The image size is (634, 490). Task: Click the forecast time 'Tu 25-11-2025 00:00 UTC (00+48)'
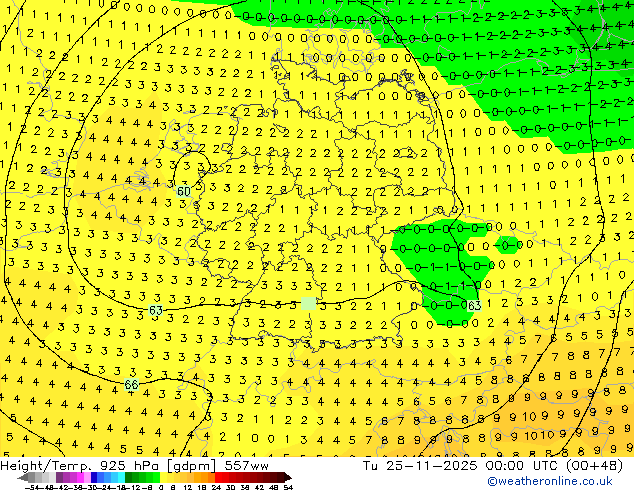pyautogui.click(x=493, y=465)
